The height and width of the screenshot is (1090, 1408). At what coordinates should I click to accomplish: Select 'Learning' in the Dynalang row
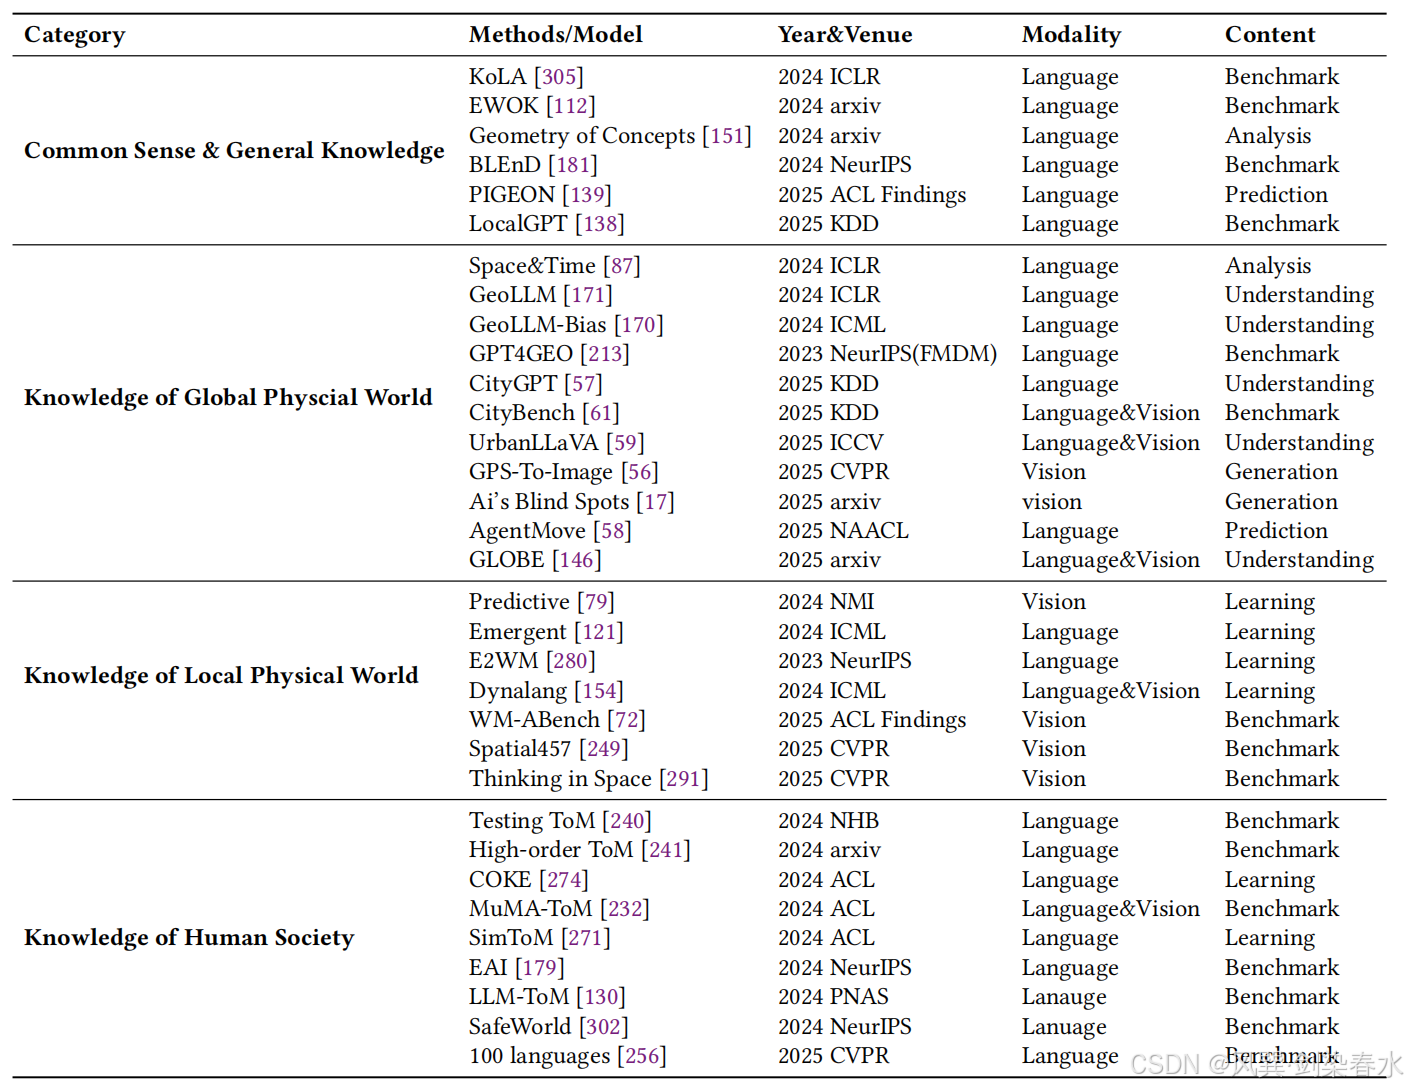[x=1270, y=691]
